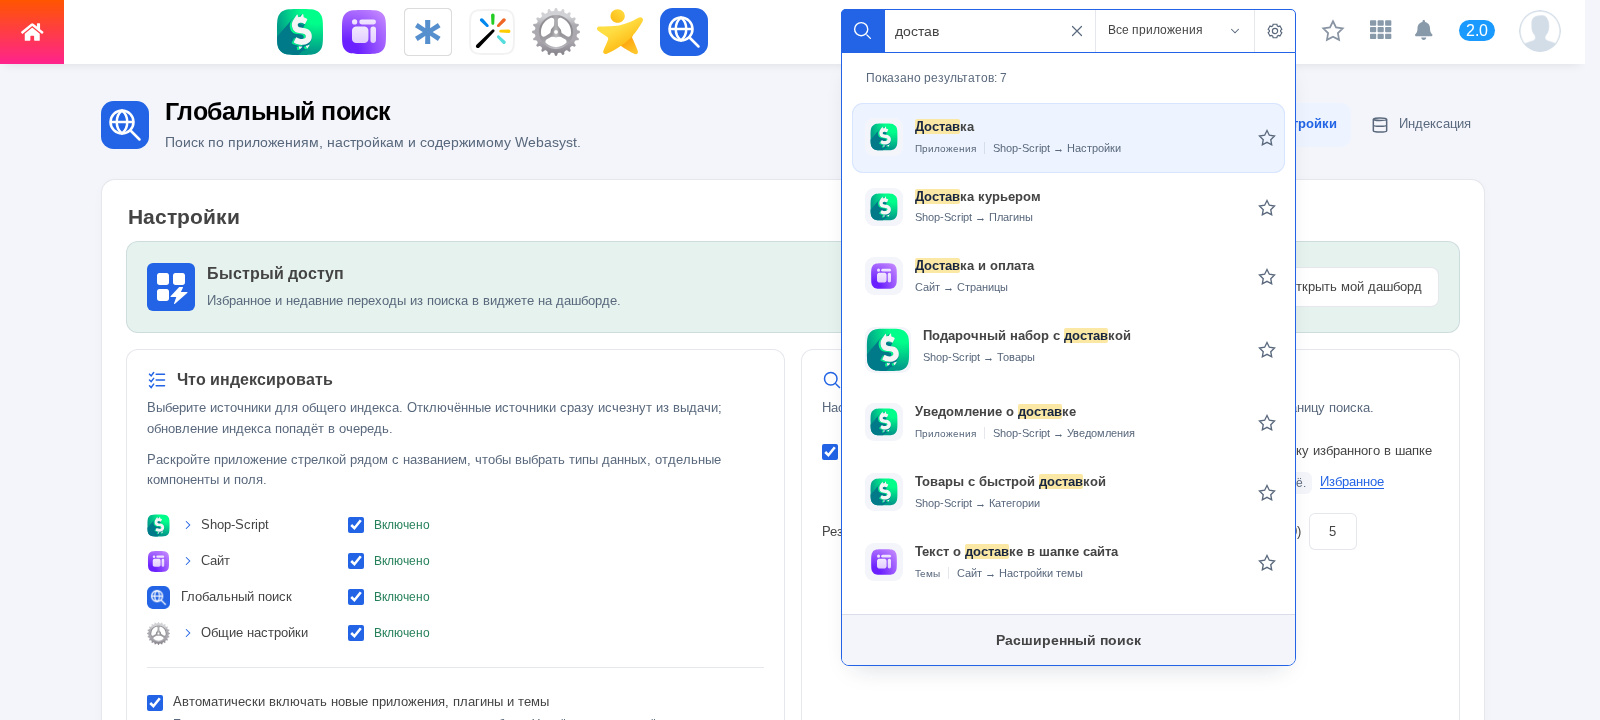Open 'Текст о доставке в шапке сайта' result
Viewport: 1600px width, 720px height.
tap(1068, 562)
